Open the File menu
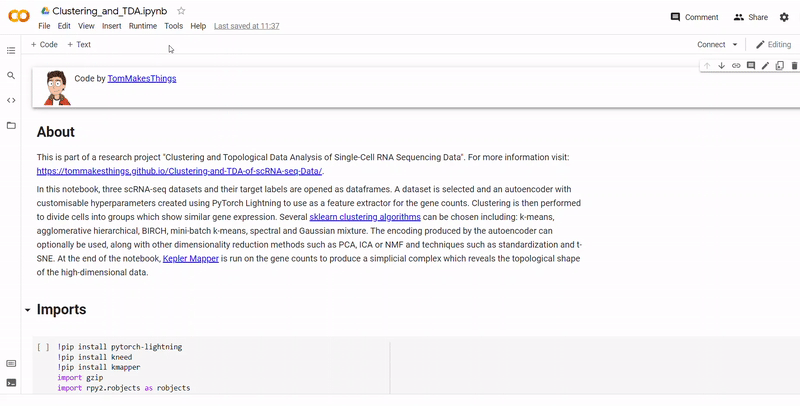 tap(44, 26)
